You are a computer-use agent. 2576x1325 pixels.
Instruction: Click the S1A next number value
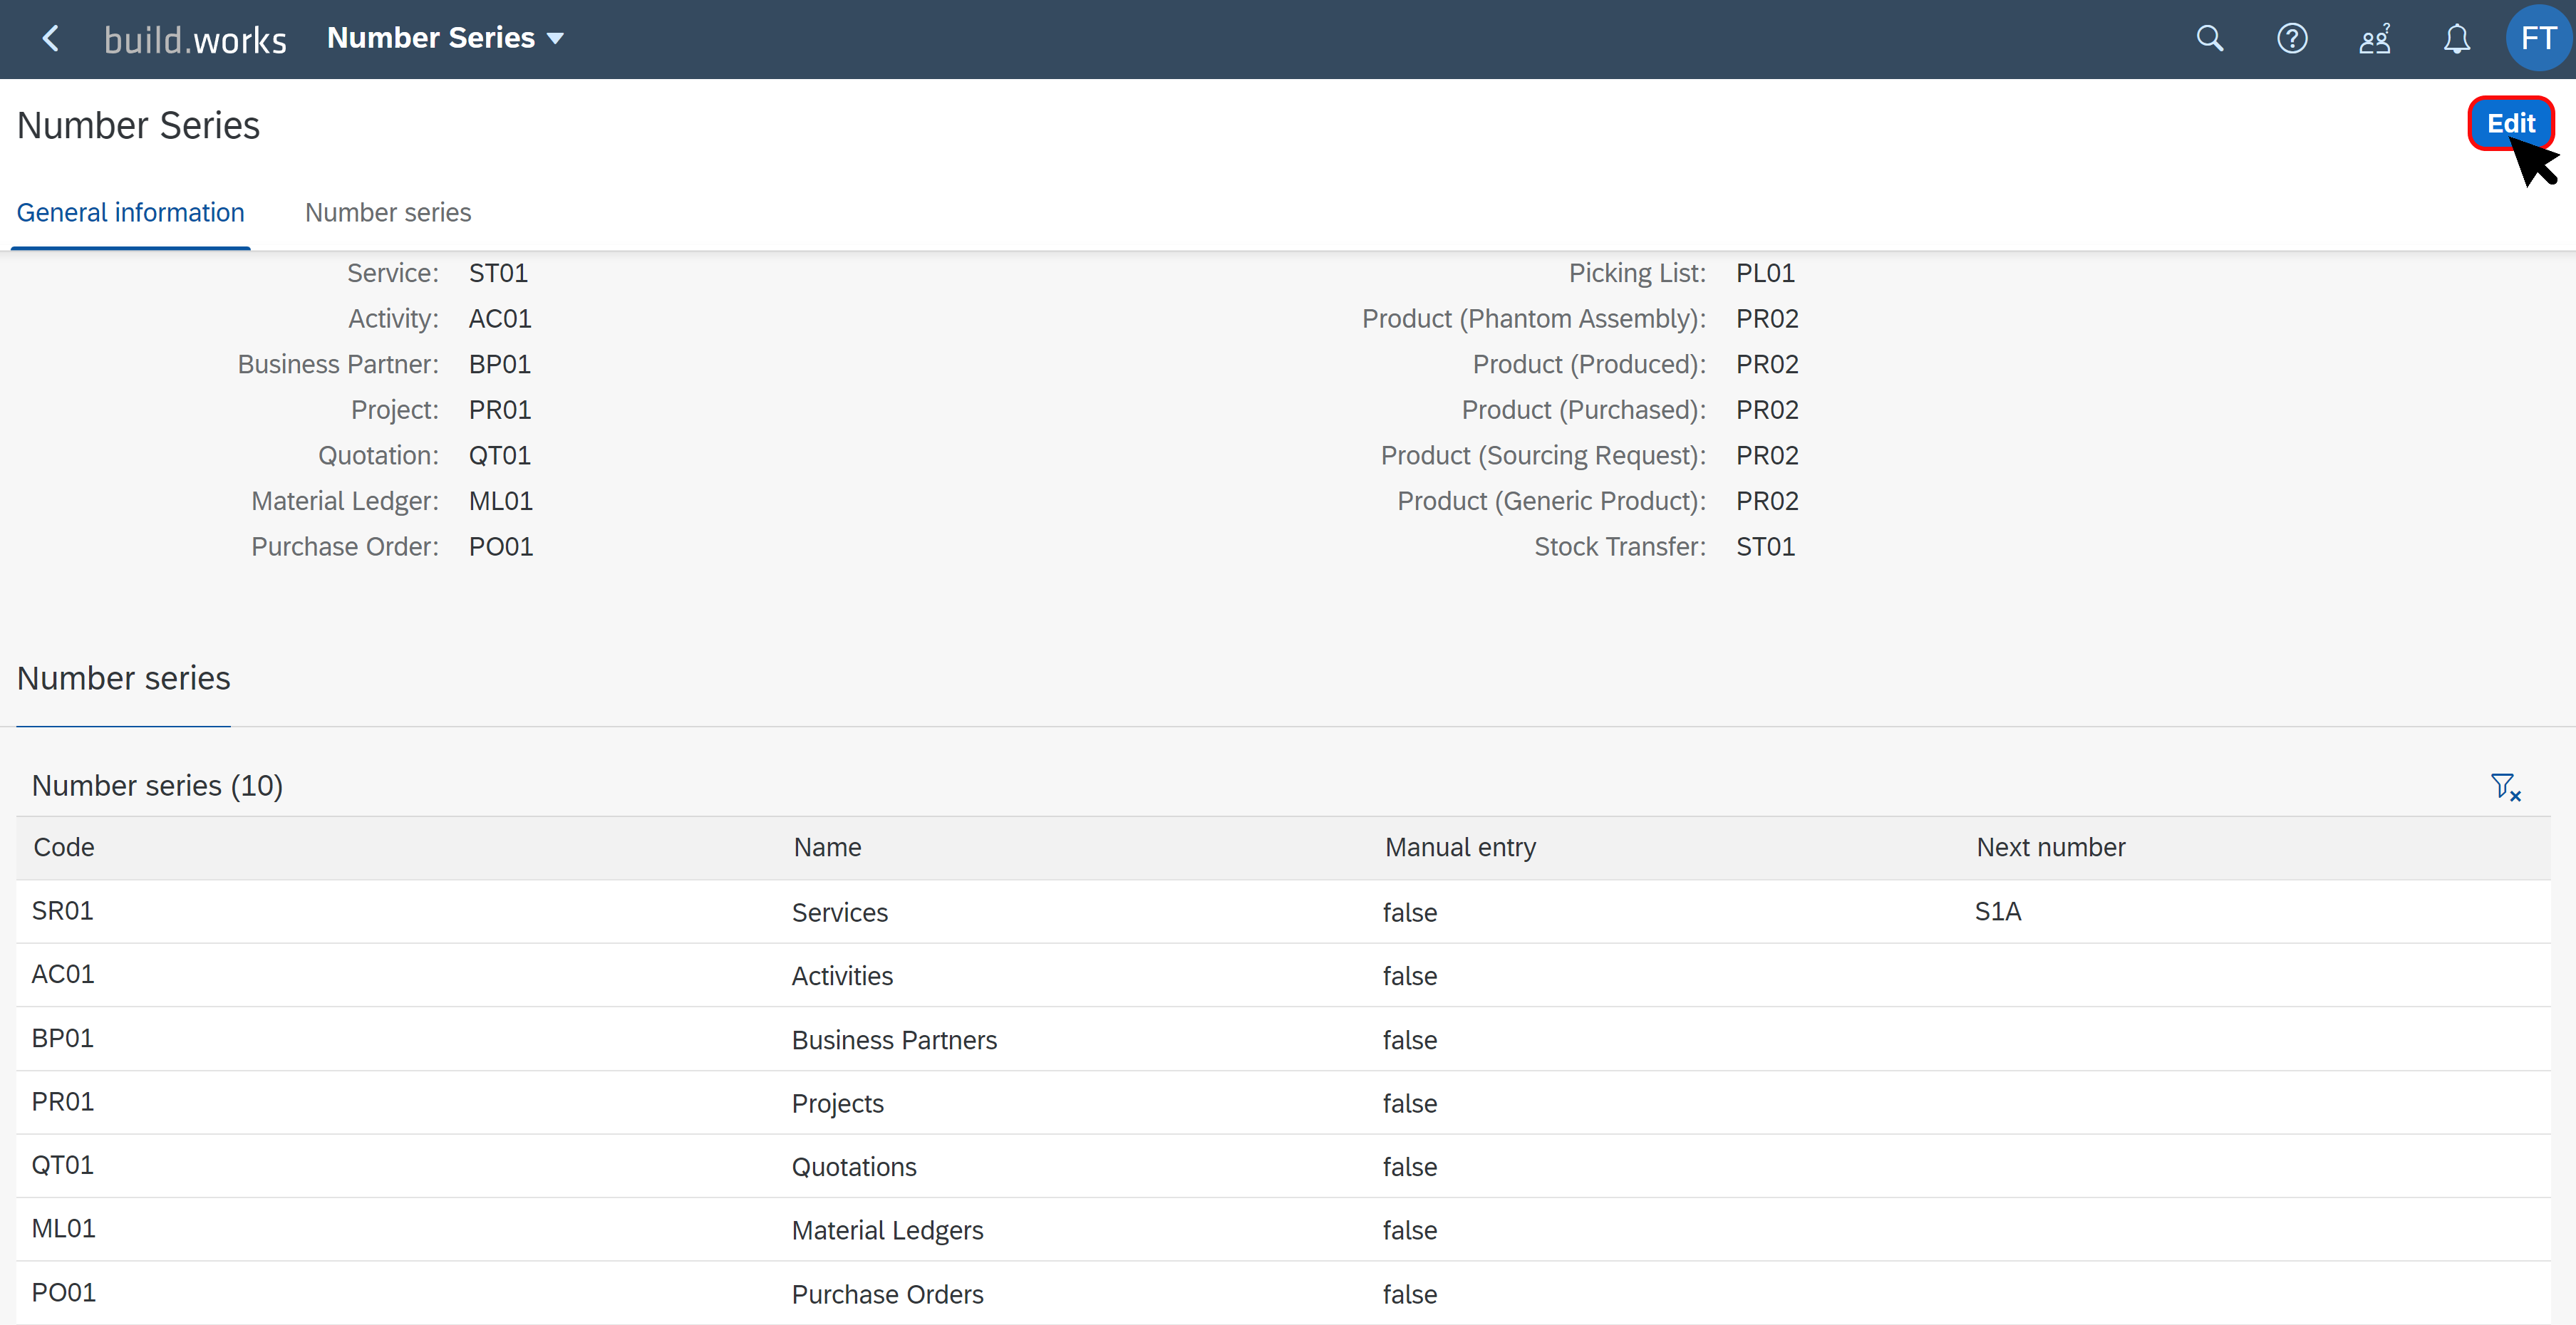click(x=1997, y=911)
